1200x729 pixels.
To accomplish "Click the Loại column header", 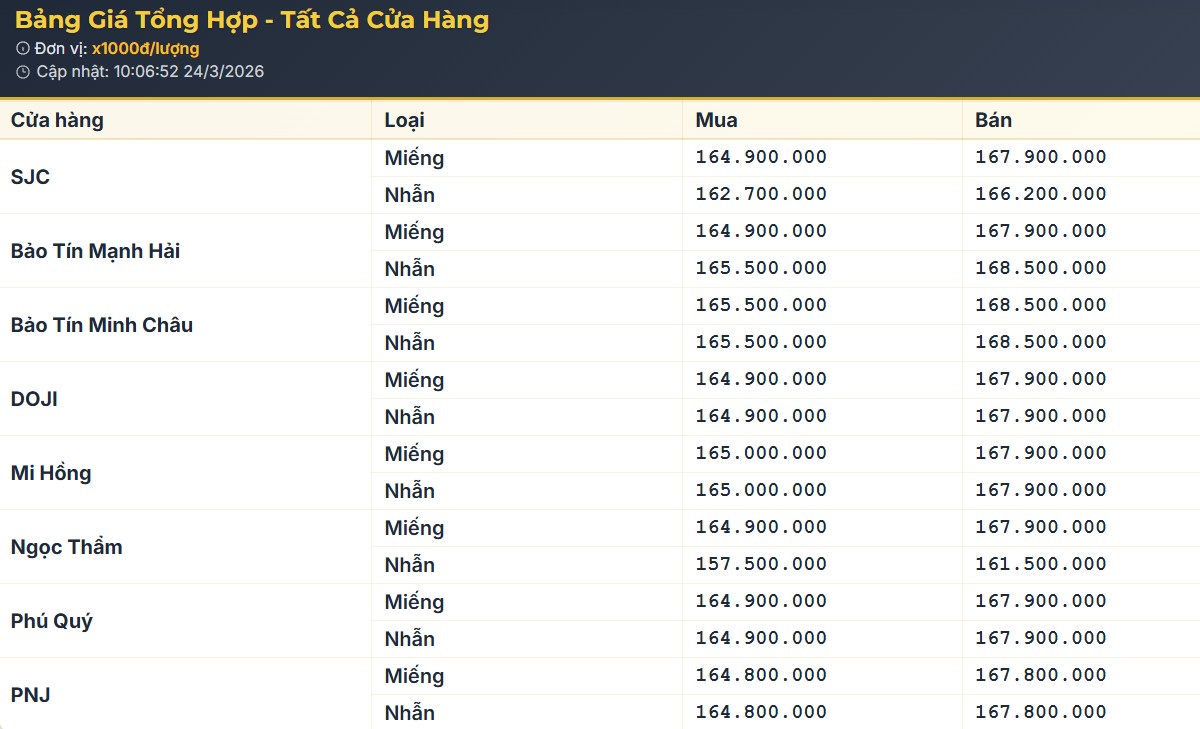I will [404, 120].
